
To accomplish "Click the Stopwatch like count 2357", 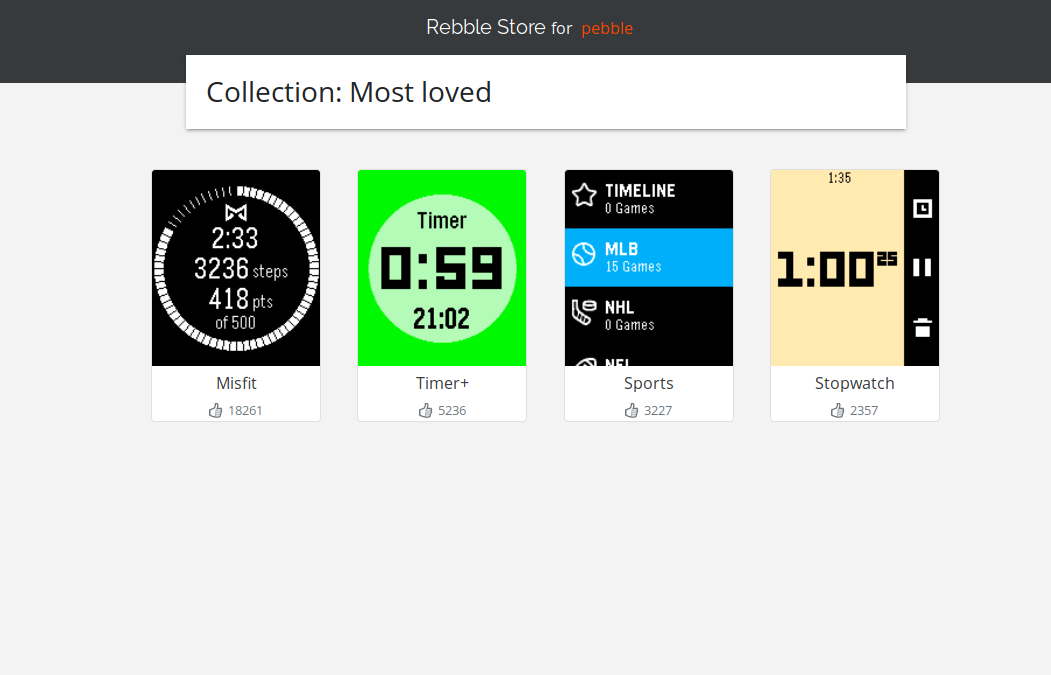I will pos(864,411).
